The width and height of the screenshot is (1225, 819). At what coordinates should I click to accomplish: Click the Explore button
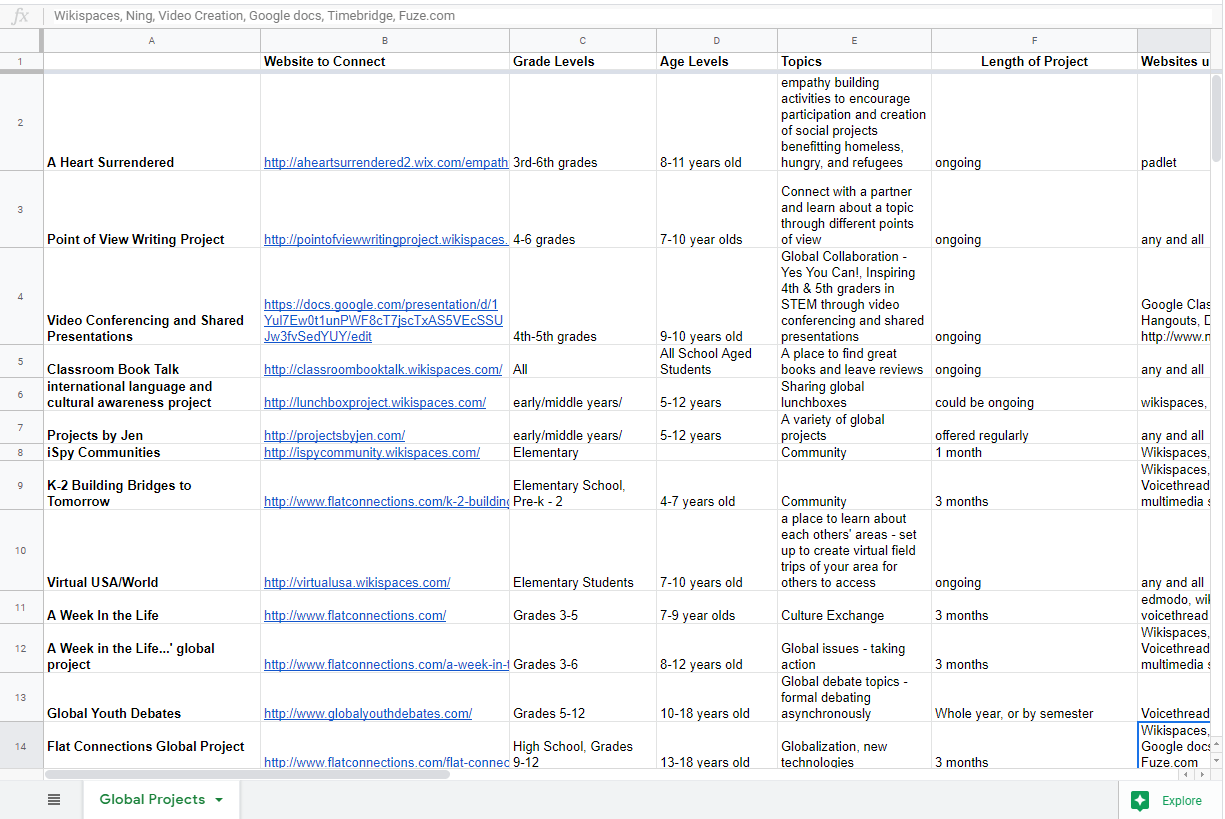point(1170,800)
